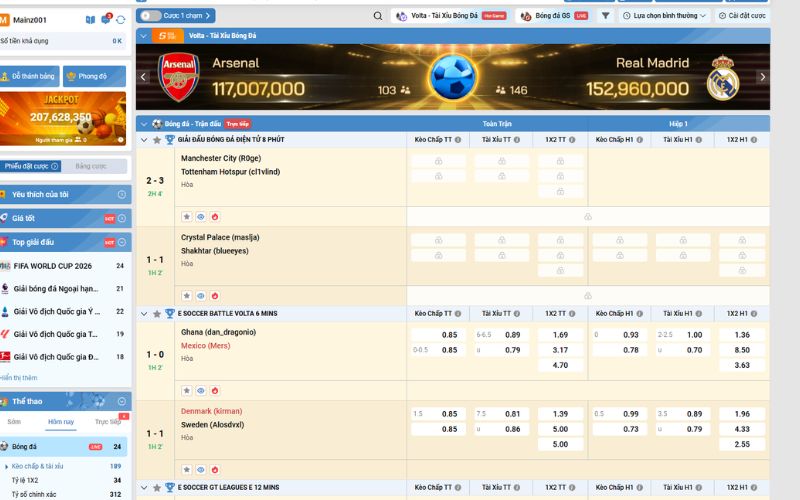
Task: Click info icon next to 1X2 H1 in VOLTA 6 MINS header
Action: 754,314
